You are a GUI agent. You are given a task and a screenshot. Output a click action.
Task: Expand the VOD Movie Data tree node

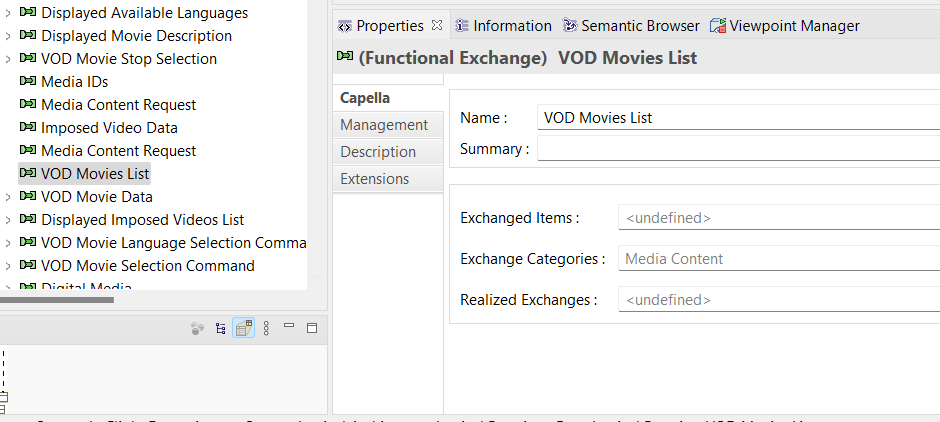(8, 197)
